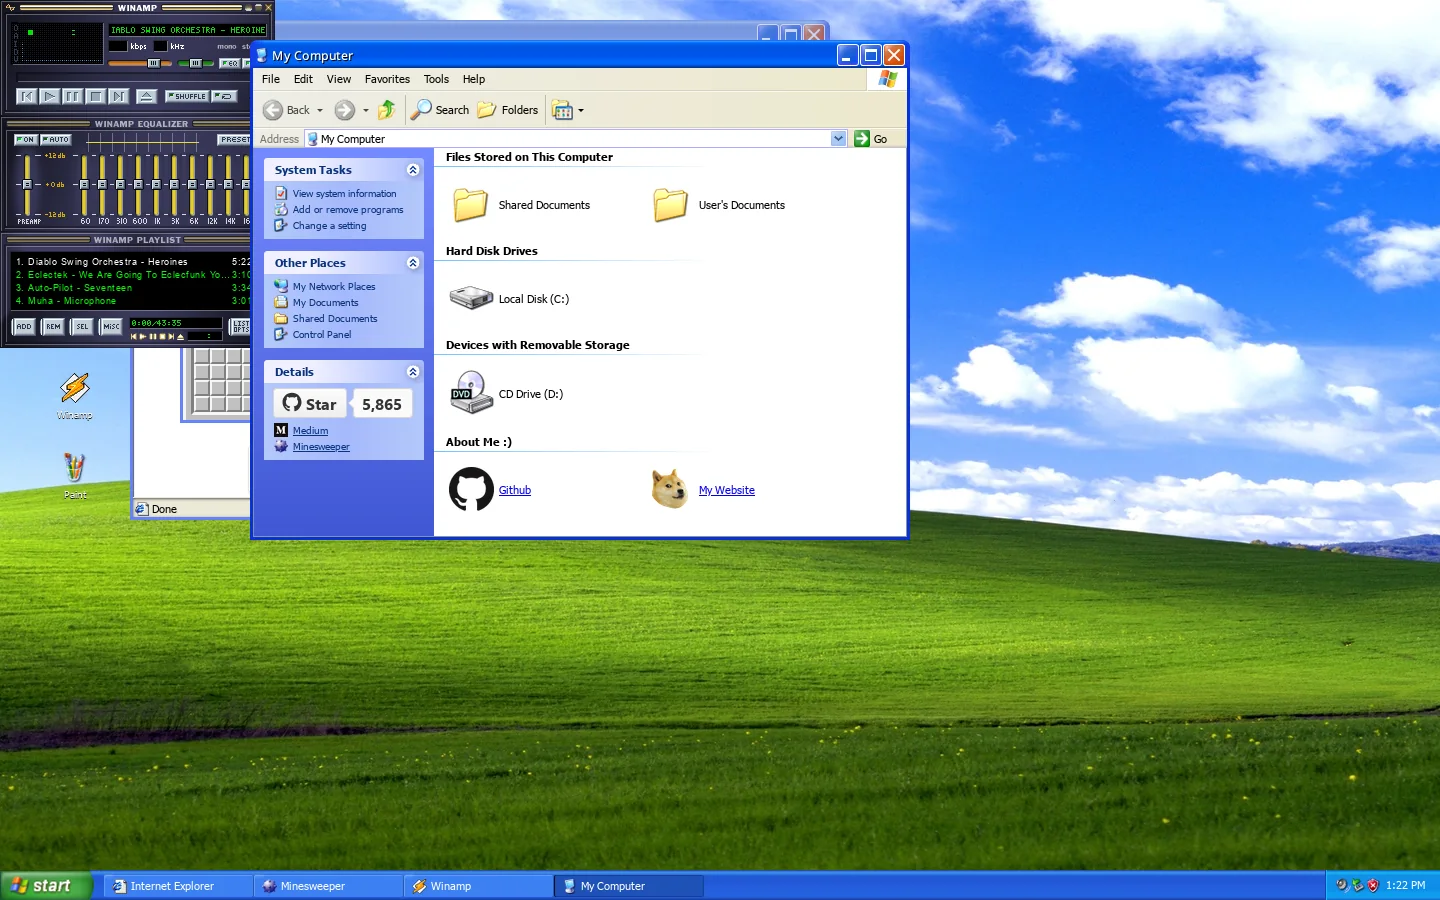Click the Winamp eject button
Image resolution: width=1440 pixels, height=900 pixels.
[x=146, y=96]
